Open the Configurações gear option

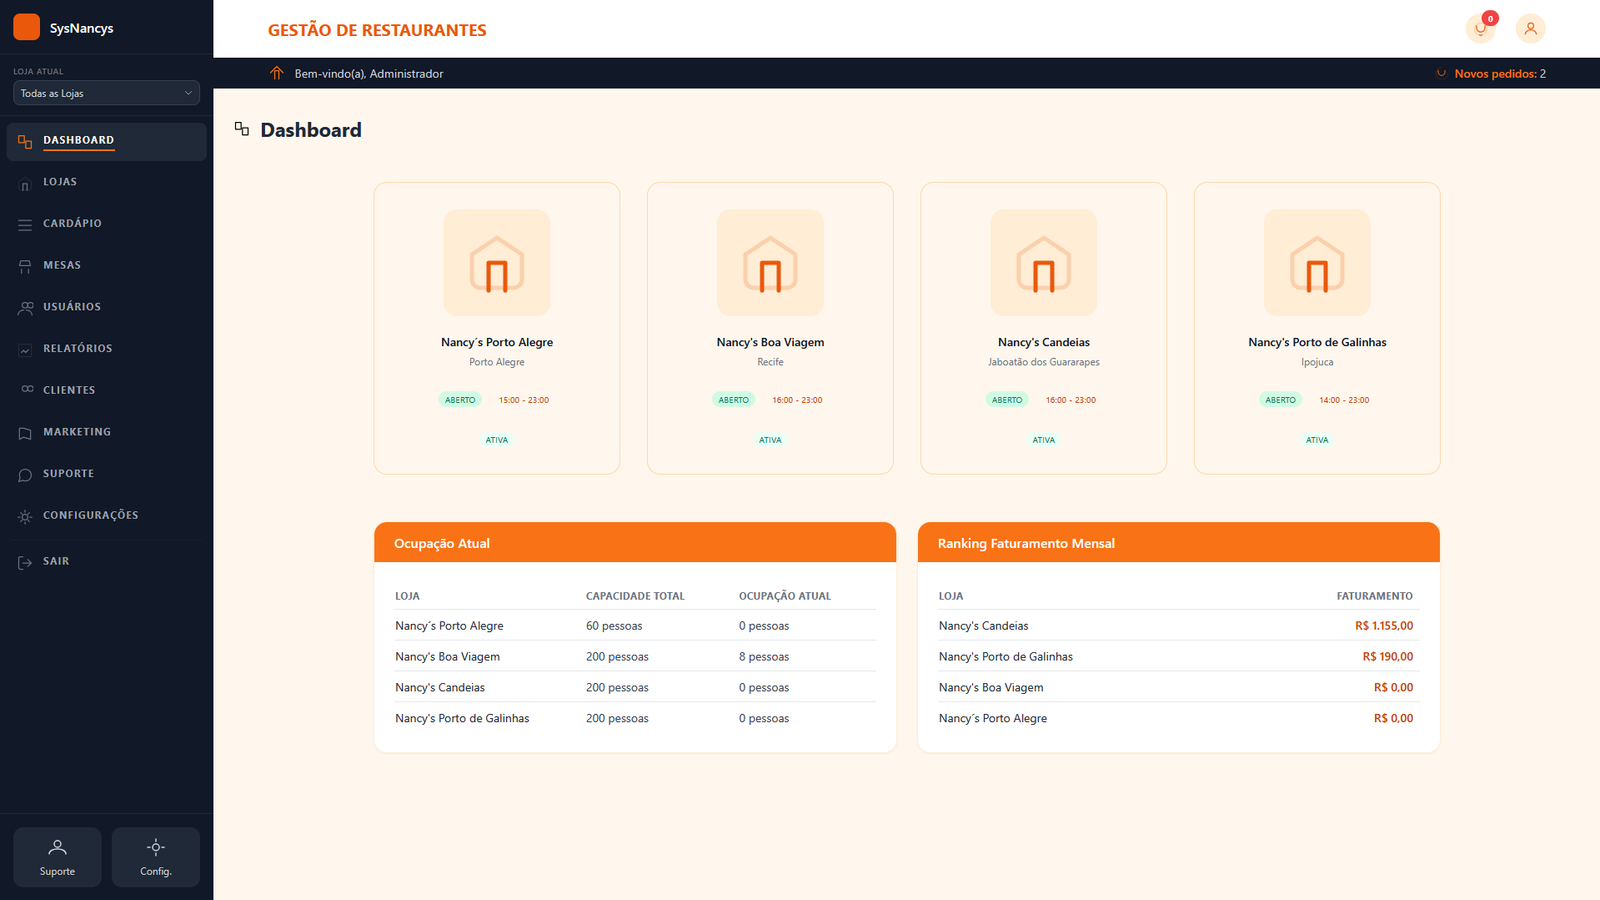pos(90,514)
